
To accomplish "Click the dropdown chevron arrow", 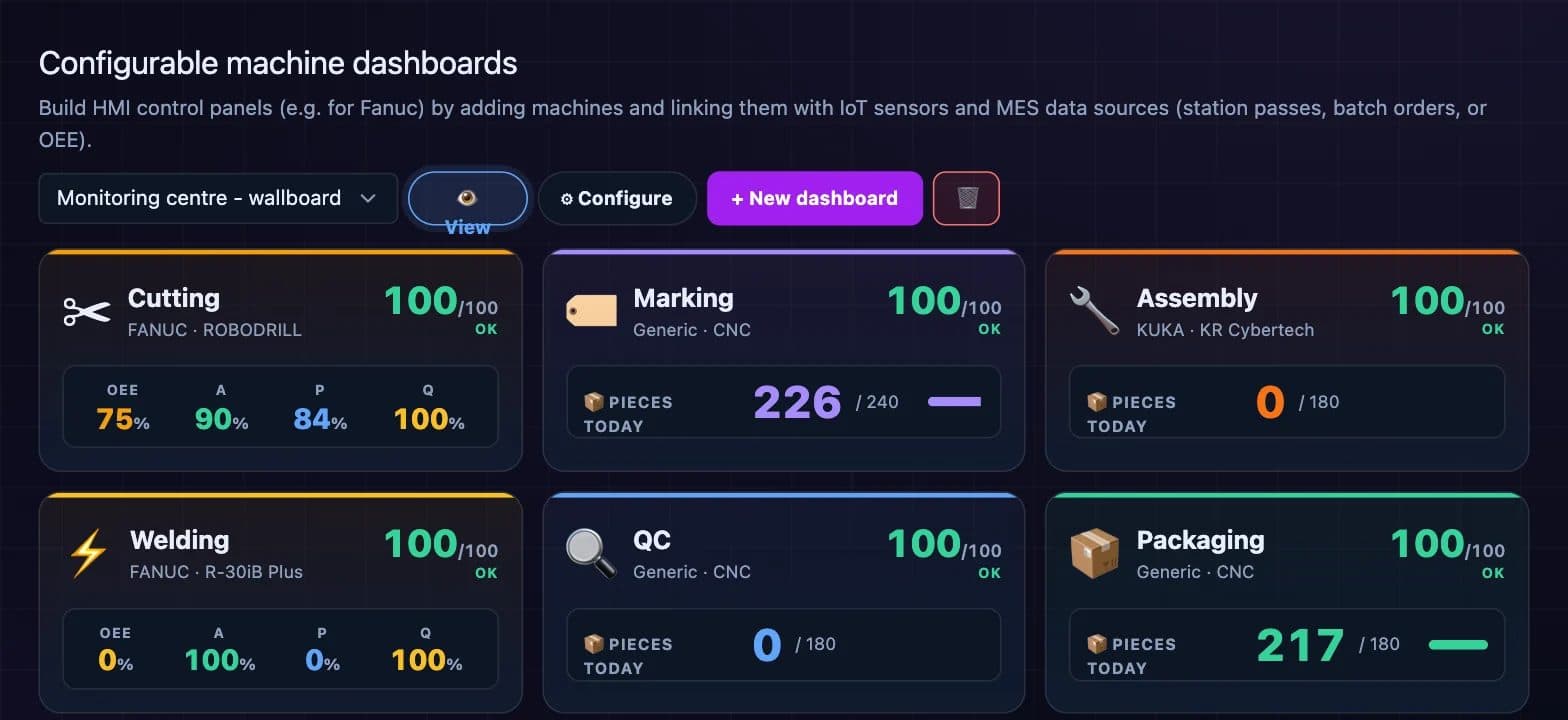I will coord(368,198).
